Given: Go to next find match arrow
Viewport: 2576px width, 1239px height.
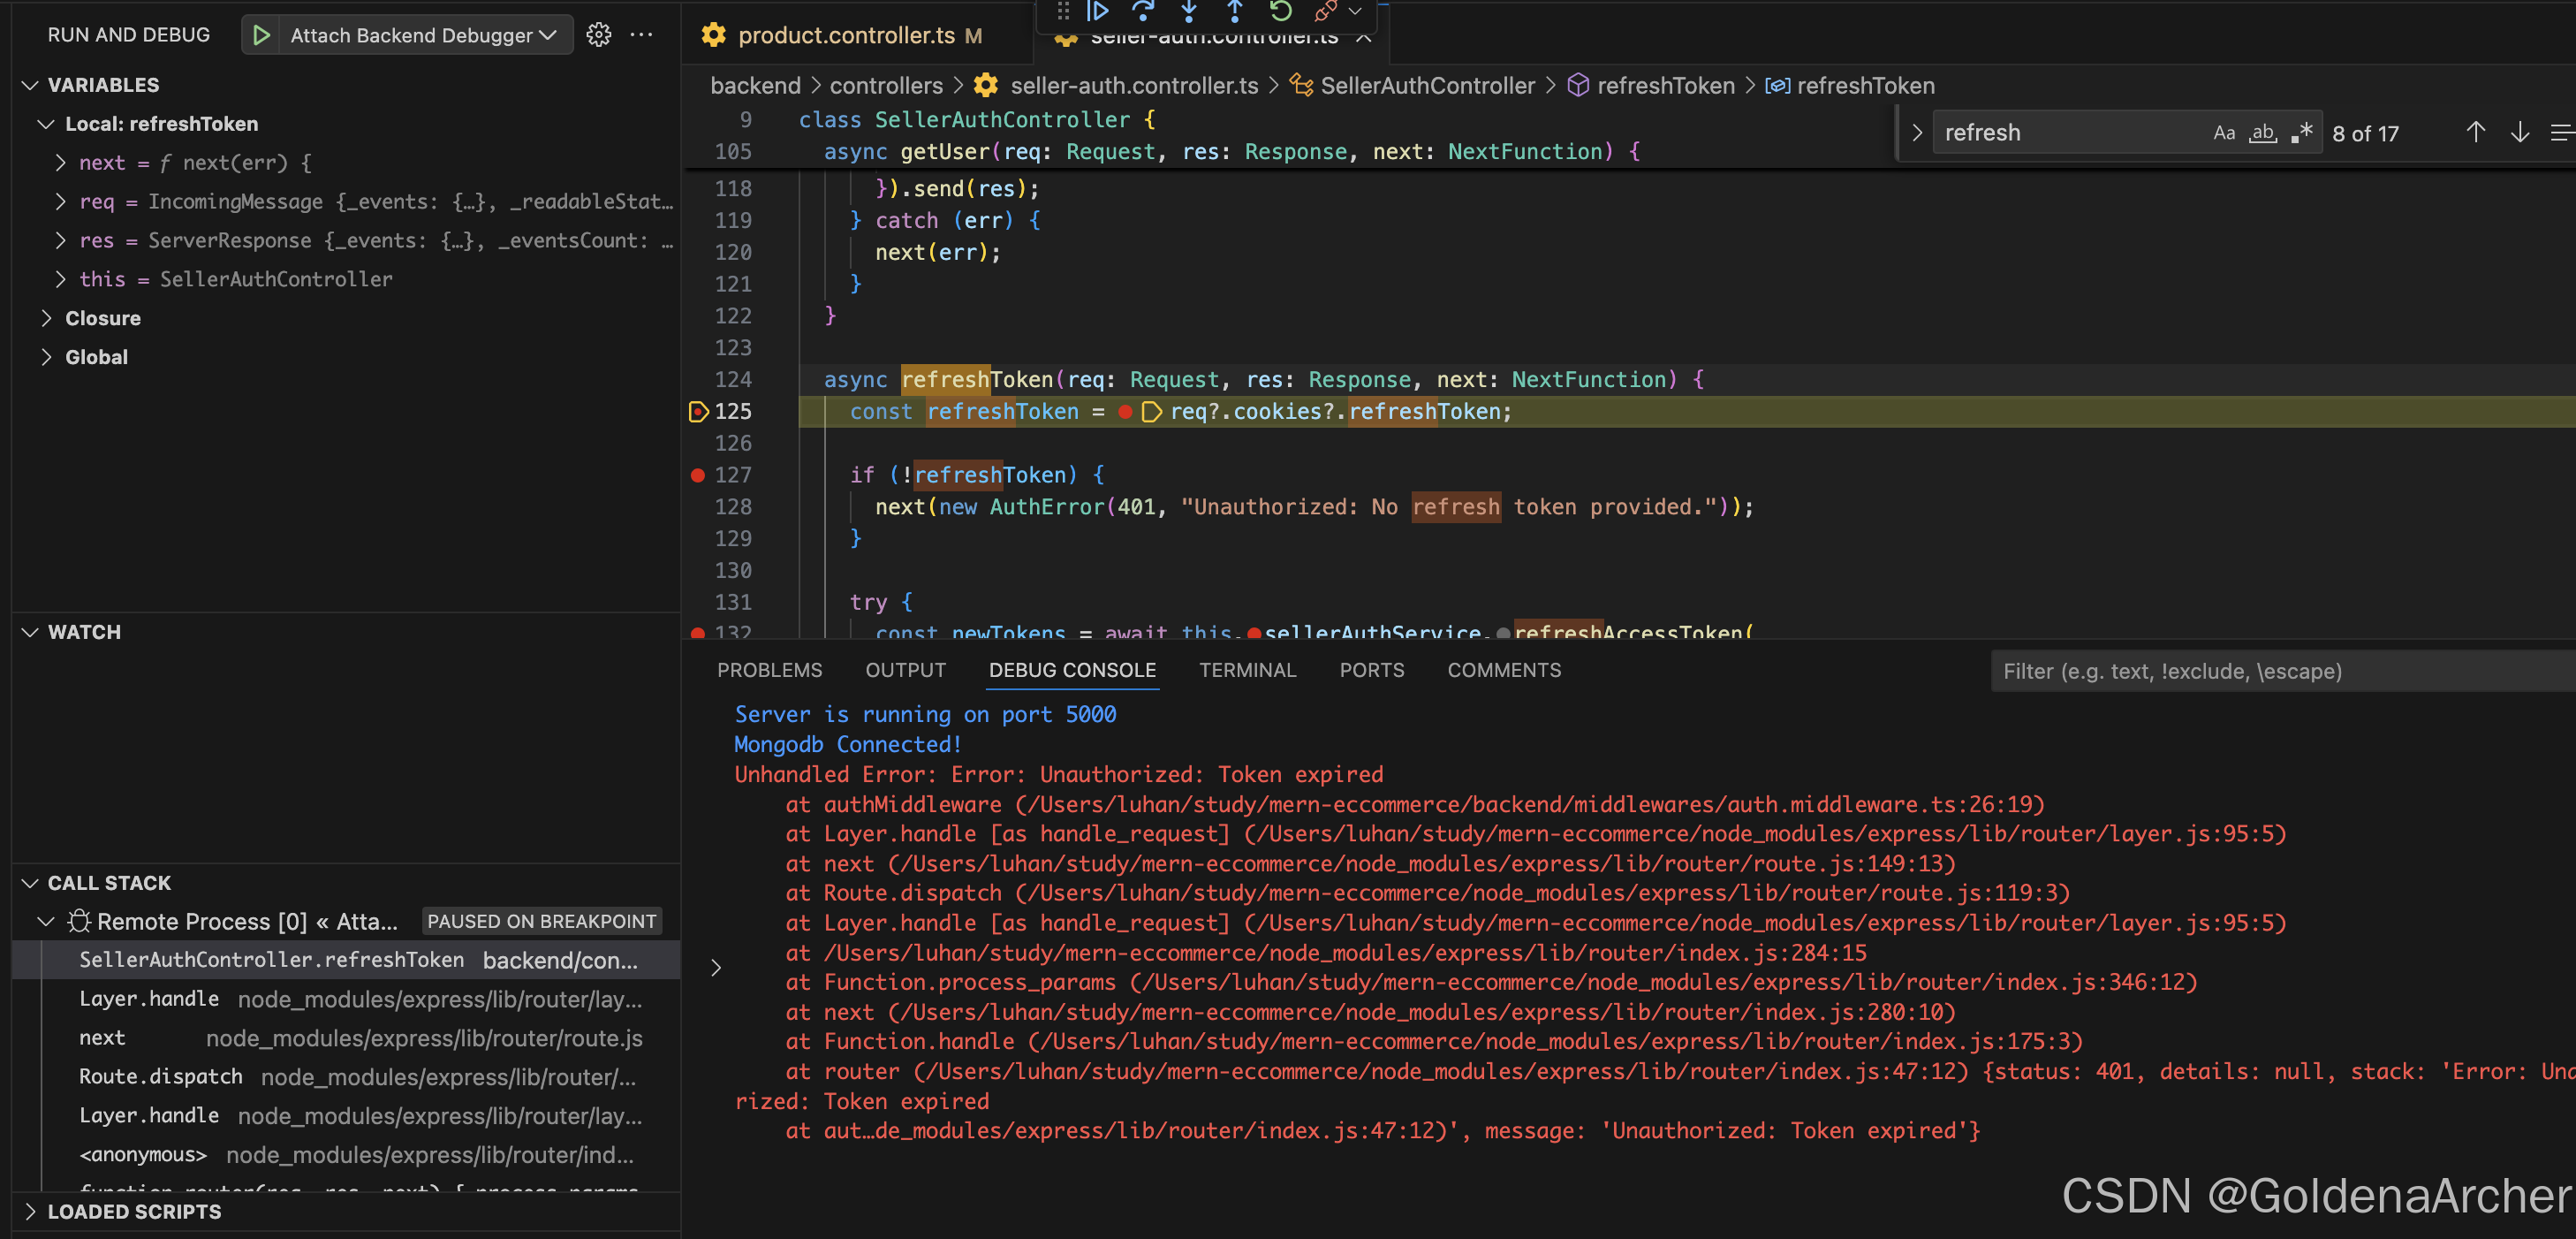Looking at the screenshot, I should 2519,133.
